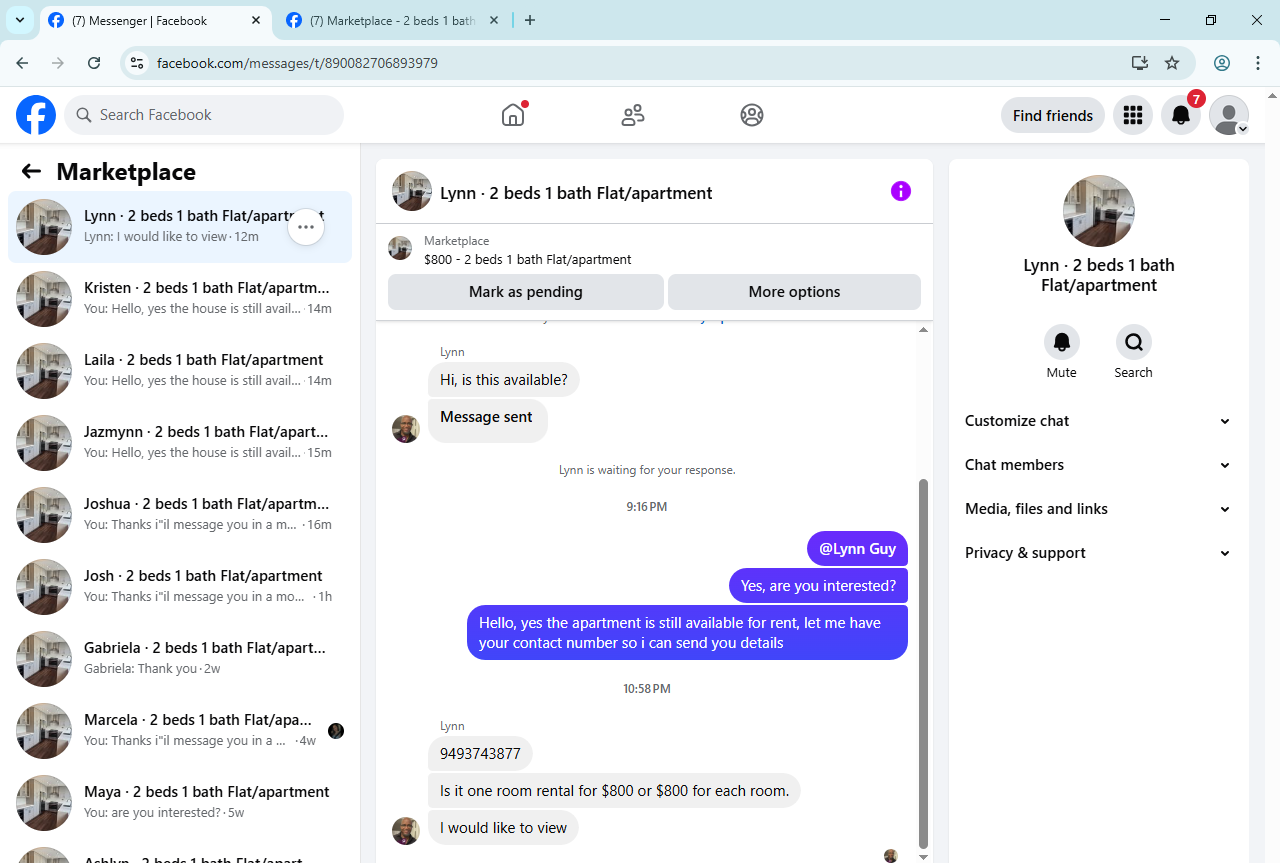Open the large listing photo in the info panel
Image resolution: width=1280 pixels, height=863 pixels.
point(1098,211)
